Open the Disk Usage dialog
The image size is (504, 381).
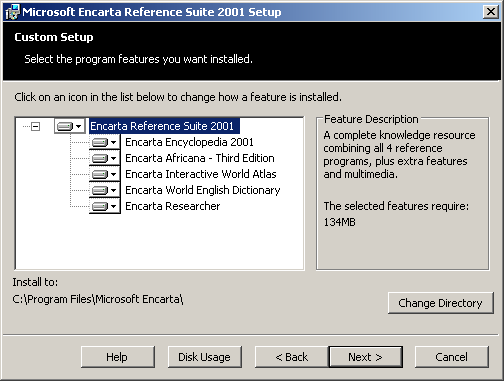pos(204,357)
